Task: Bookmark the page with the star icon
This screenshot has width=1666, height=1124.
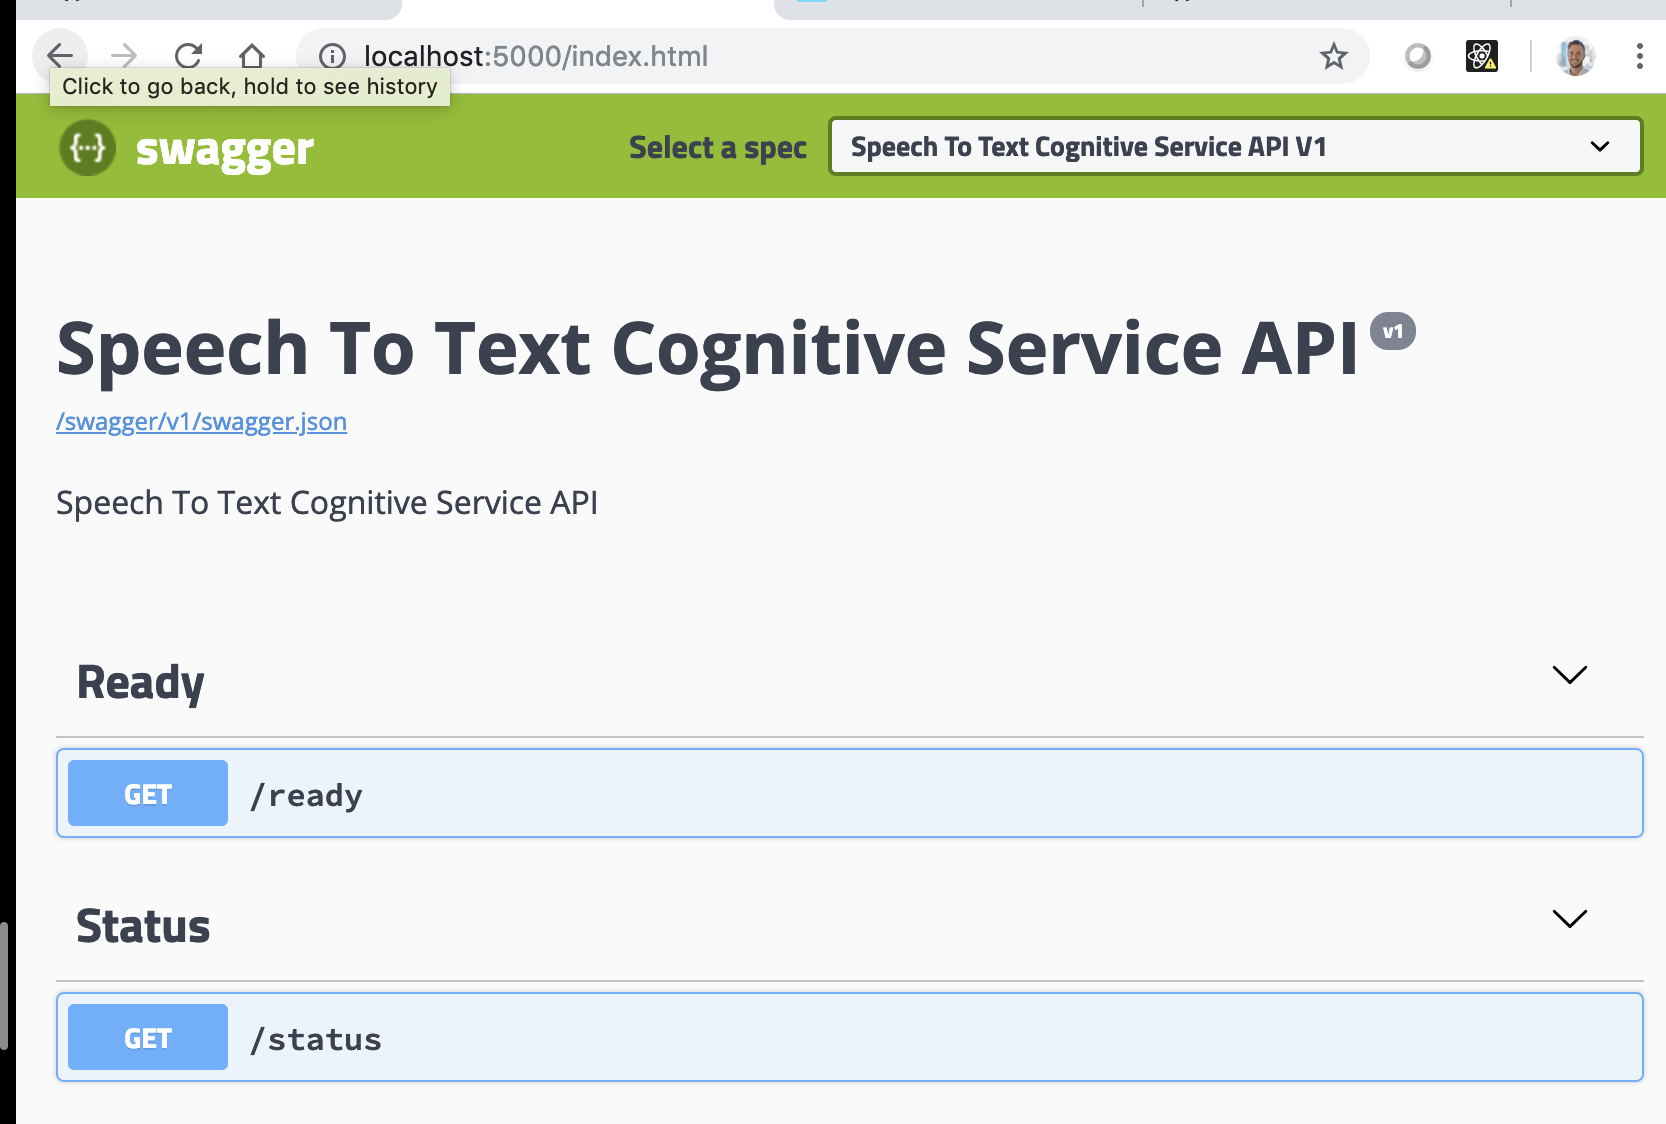Action: coord(1334,57)
